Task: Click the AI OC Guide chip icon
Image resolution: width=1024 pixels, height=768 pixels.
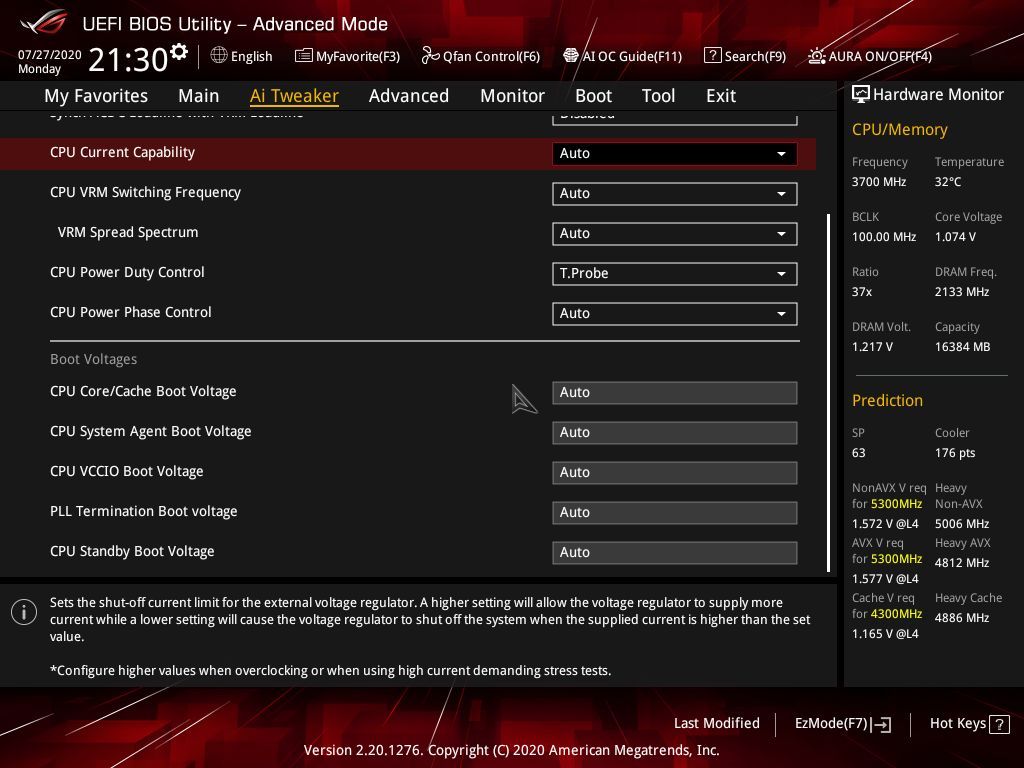Action: [571, 56]
